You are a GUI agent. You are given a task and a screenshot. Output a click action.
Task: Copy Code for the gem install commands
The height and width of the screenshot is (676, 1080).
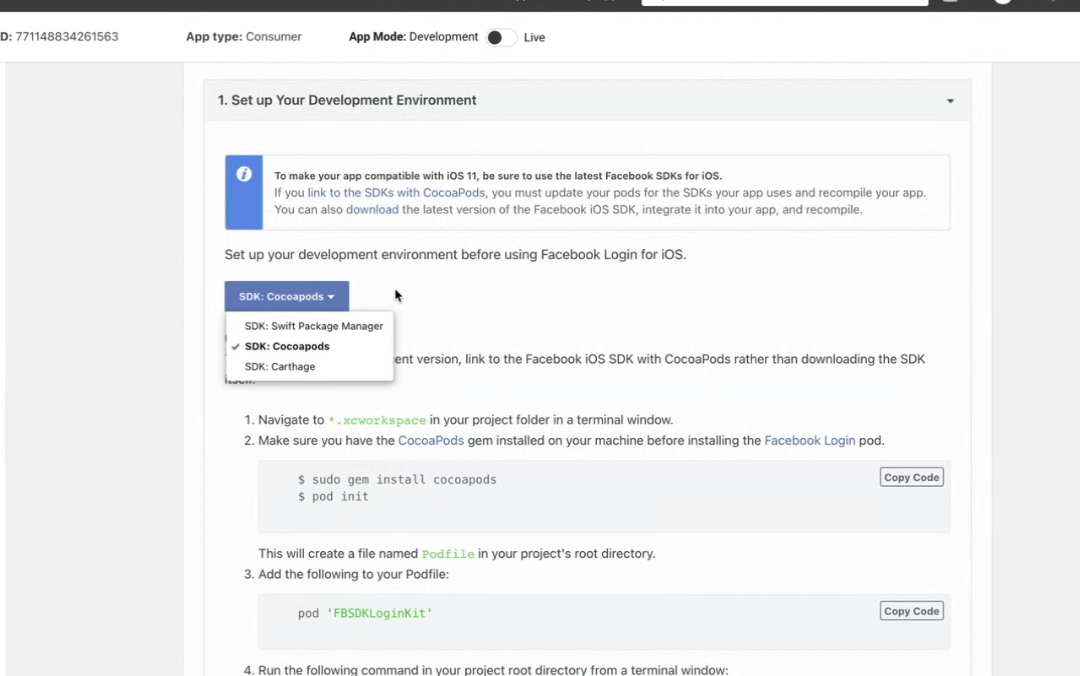pos(911,478)
